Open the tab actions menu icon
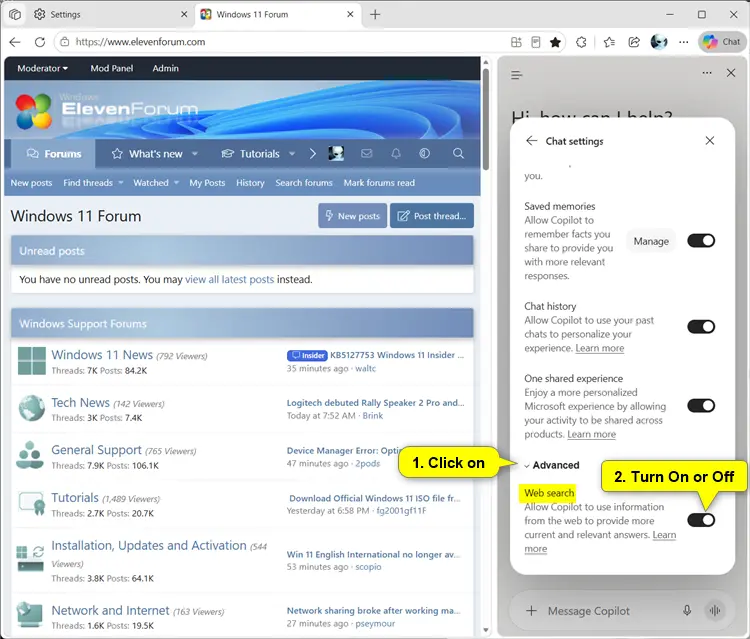The width and height of the screenshot is (750, 639). (x=15, y=14)
